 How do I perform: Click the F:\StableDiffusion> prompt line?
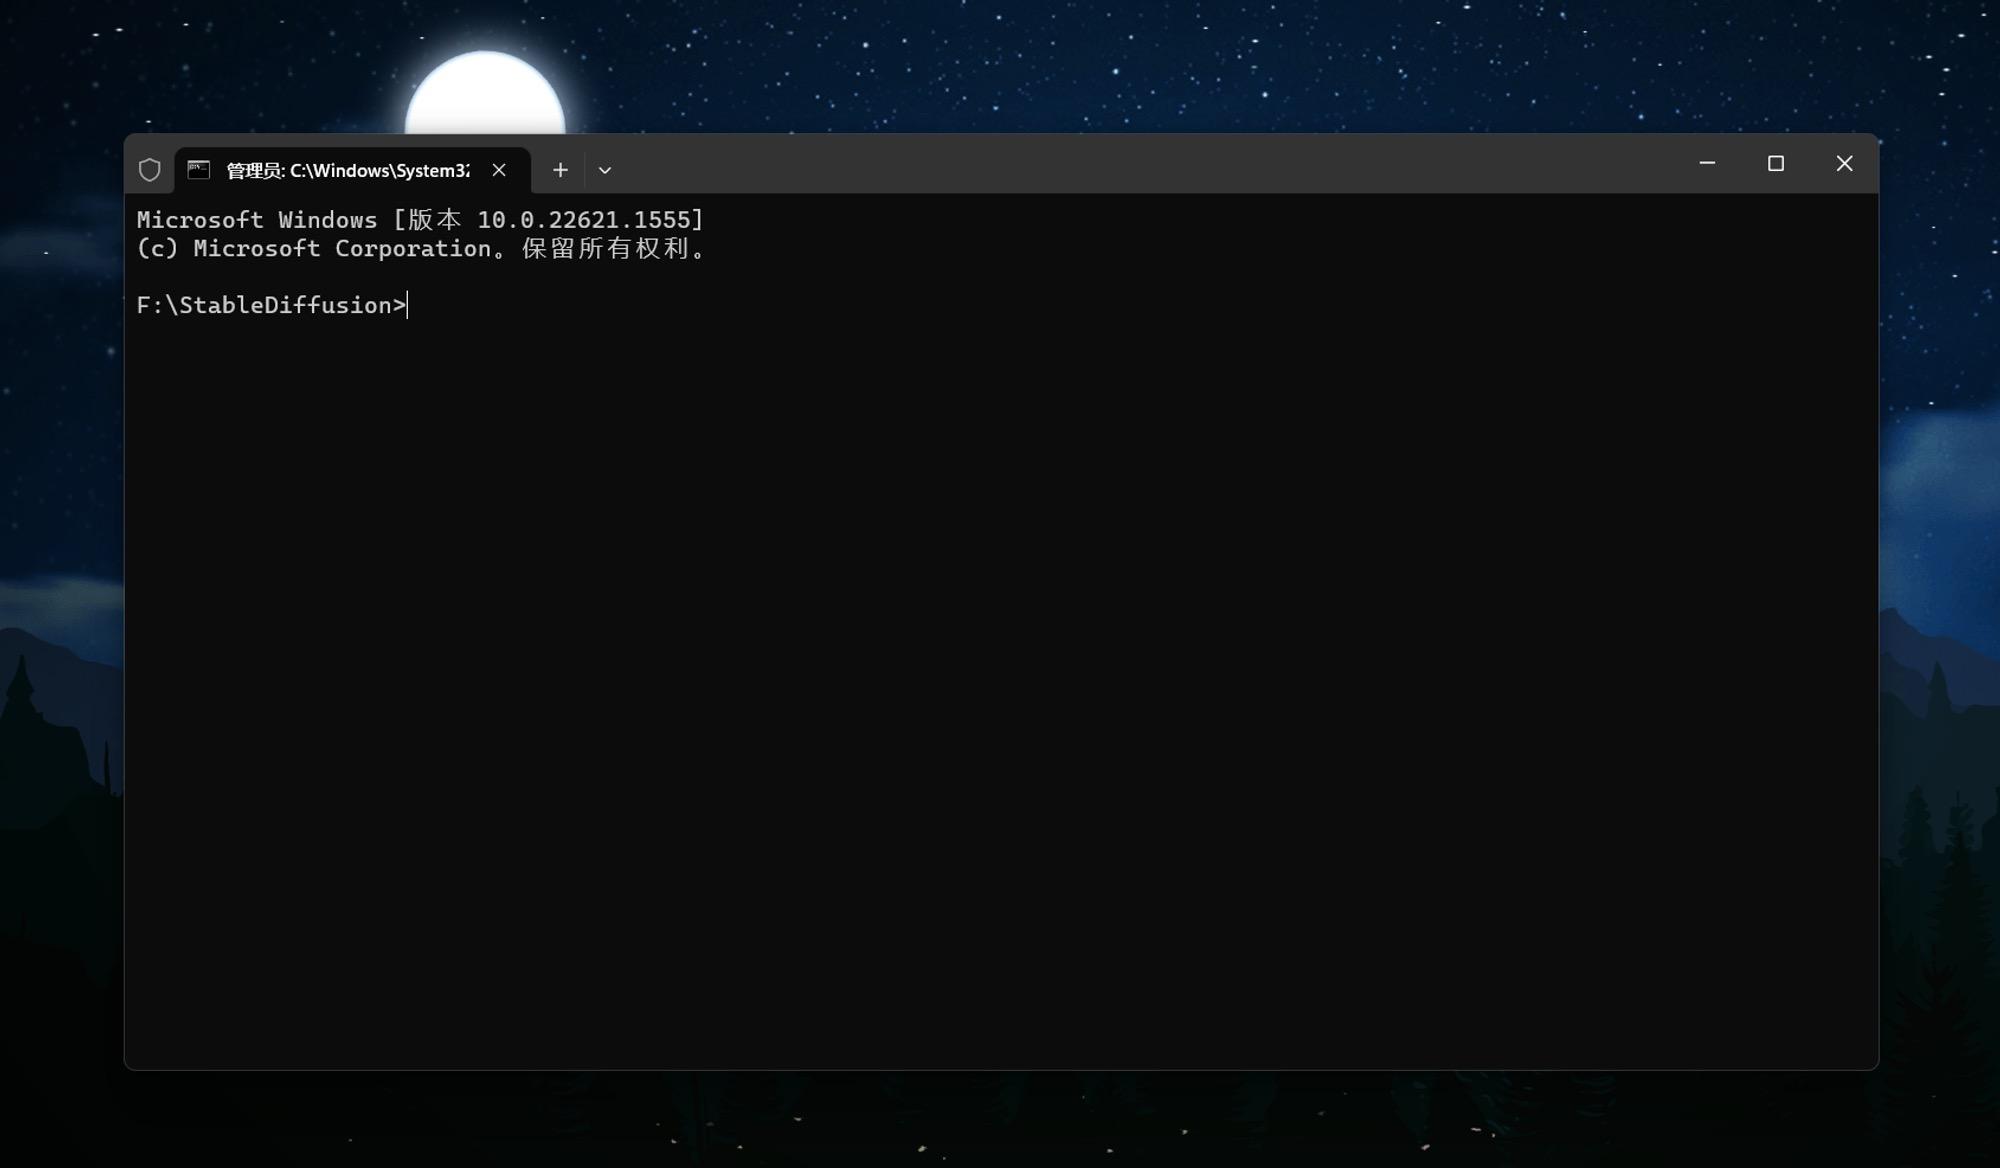270,305
